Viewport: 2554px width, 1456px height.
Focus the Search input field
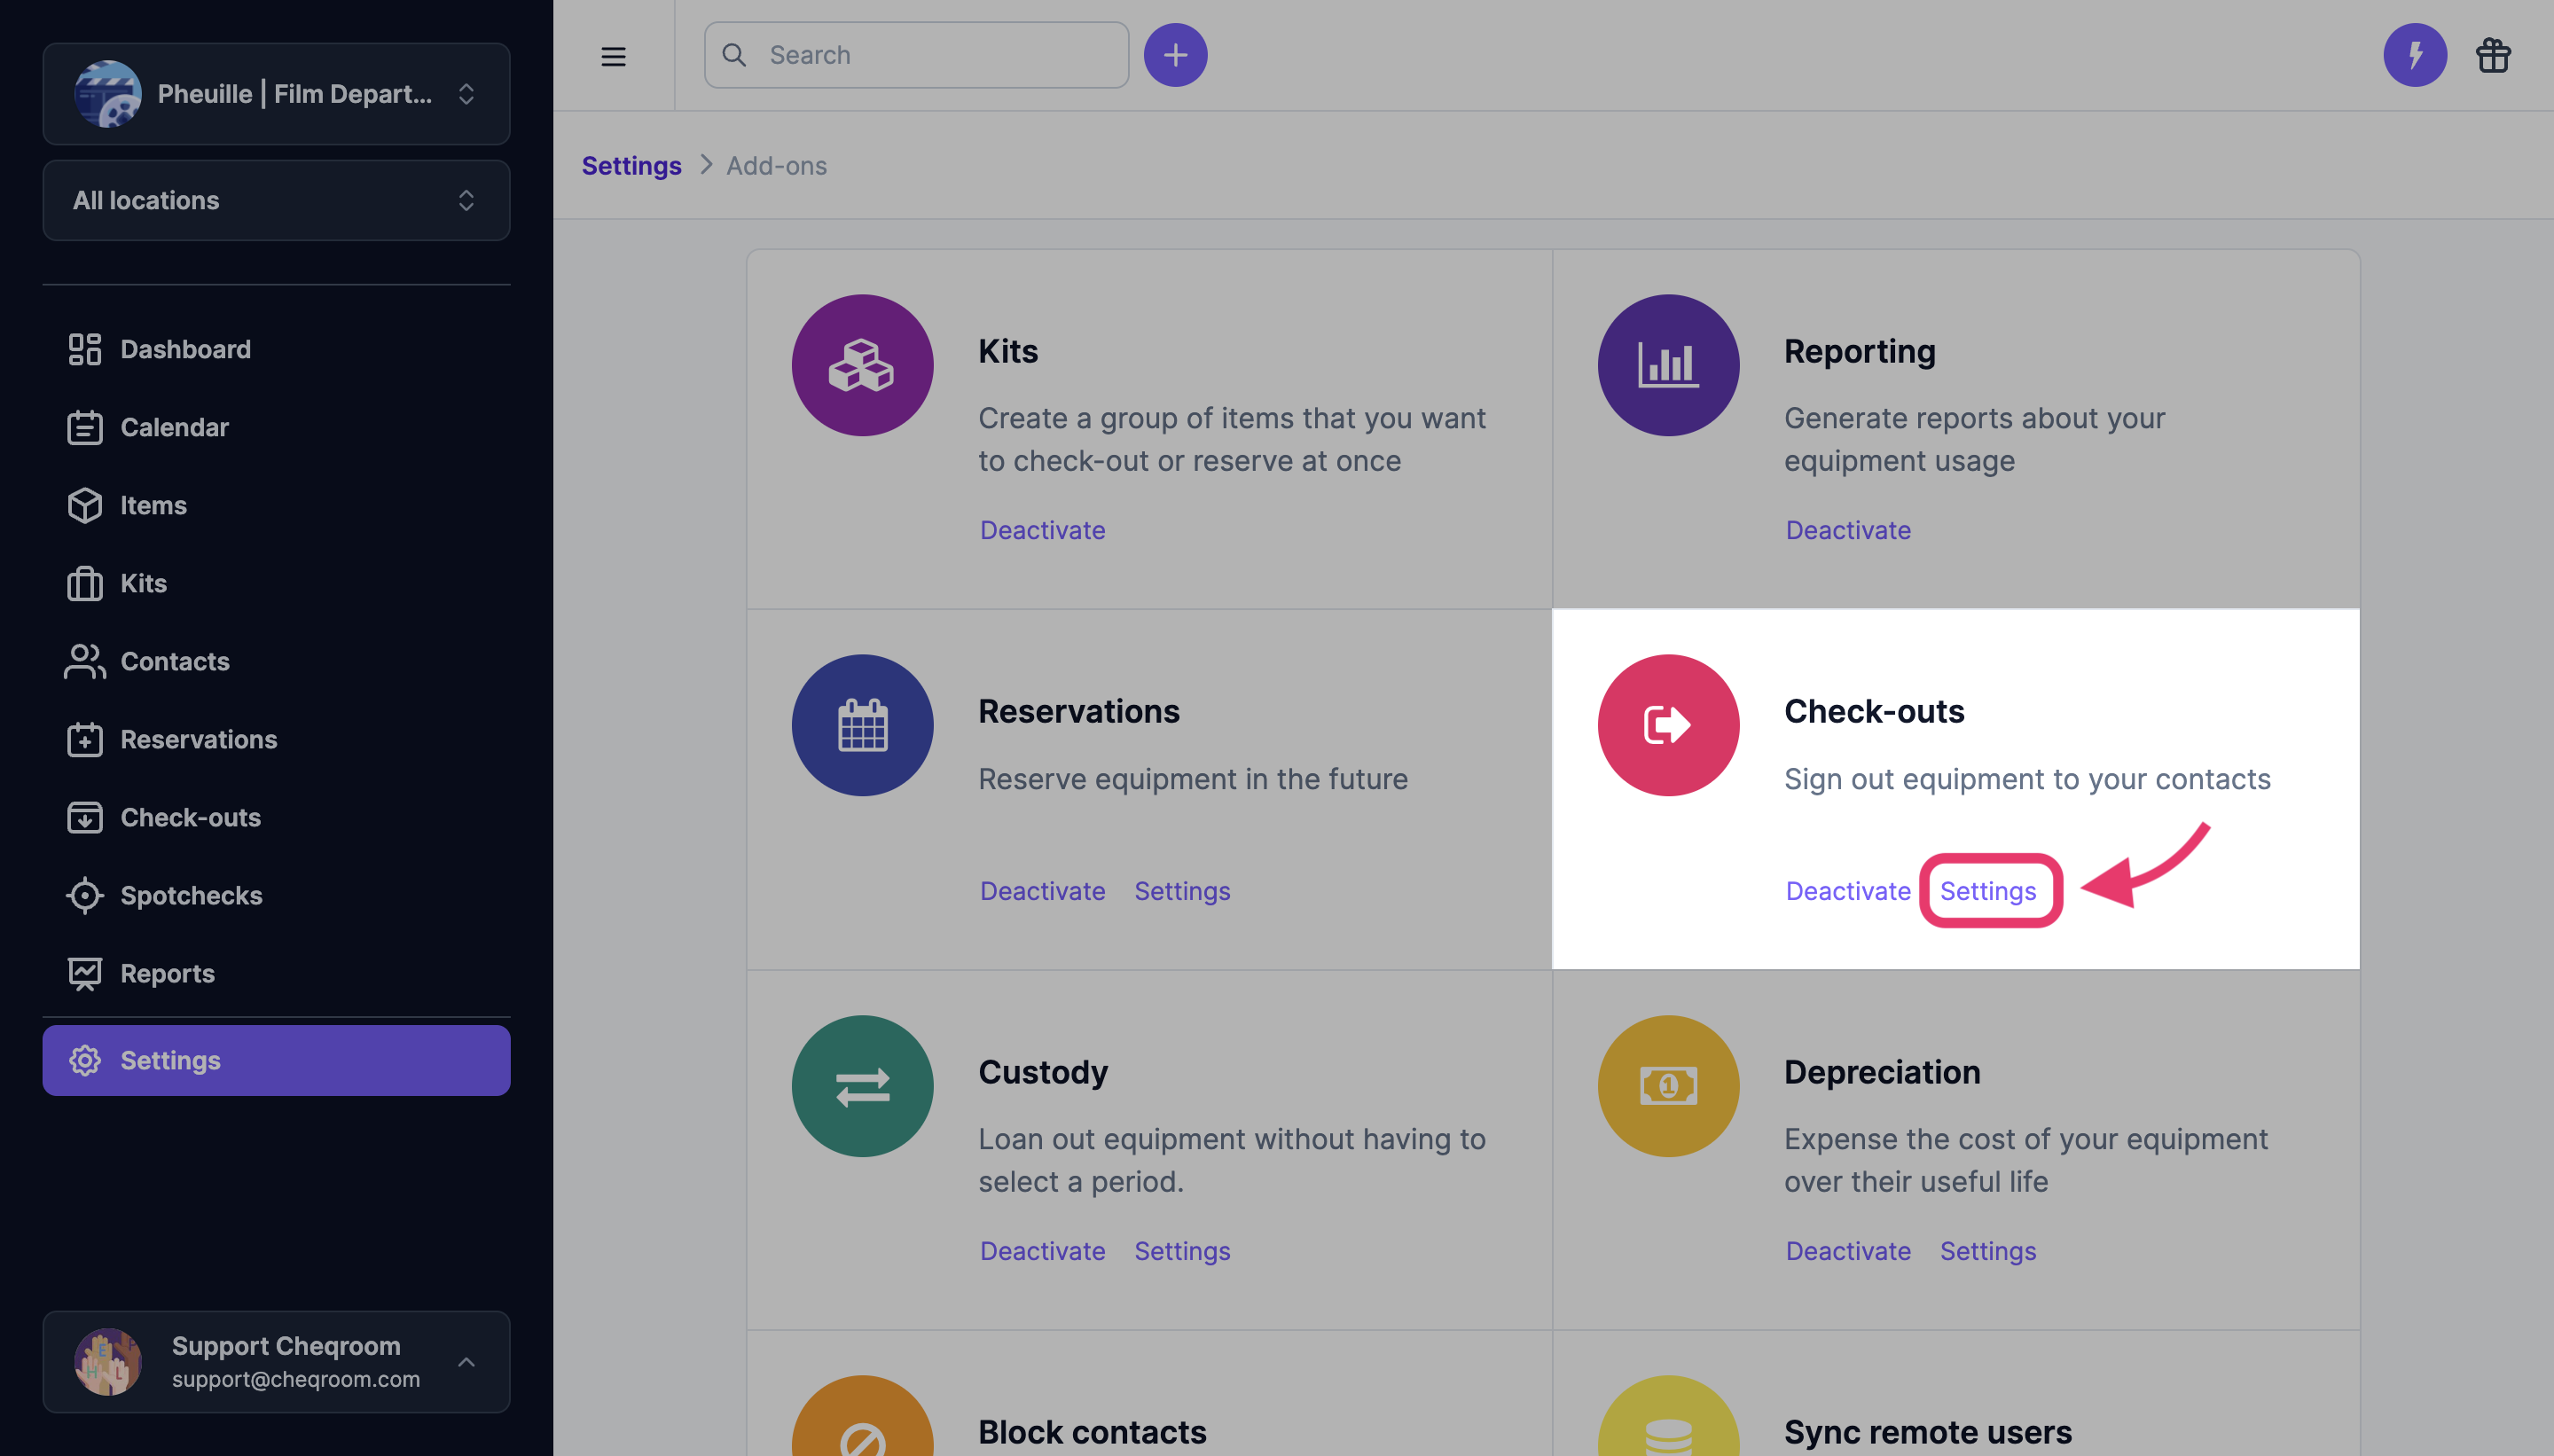[x=916, y=55]
